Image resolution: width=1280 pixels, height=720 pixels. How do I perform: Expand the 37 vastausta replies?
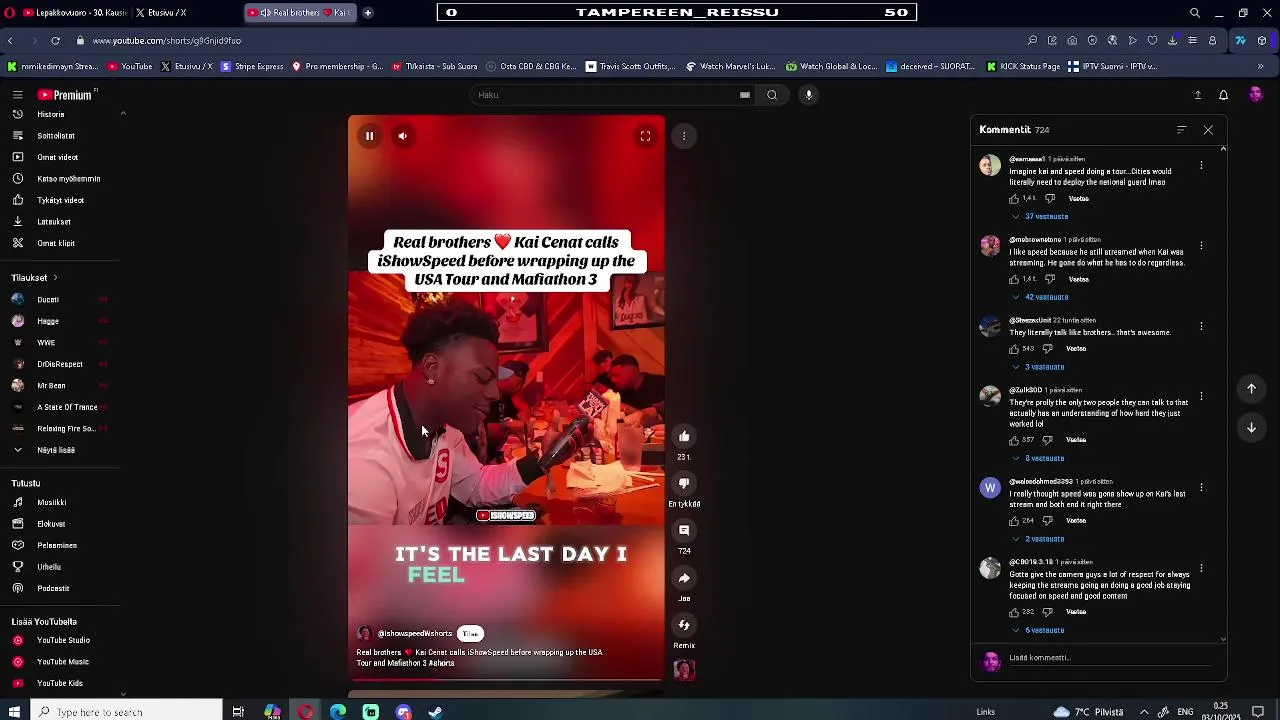coord(1040,217)
